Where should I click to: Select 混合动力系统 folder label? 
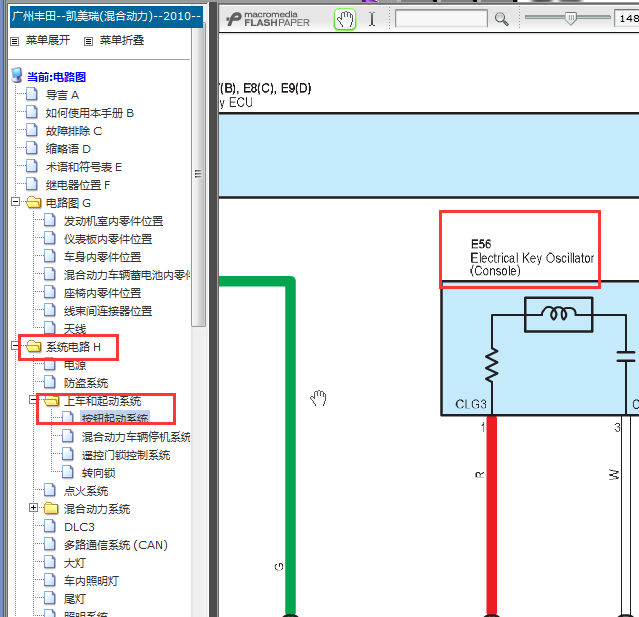point(97,509)
